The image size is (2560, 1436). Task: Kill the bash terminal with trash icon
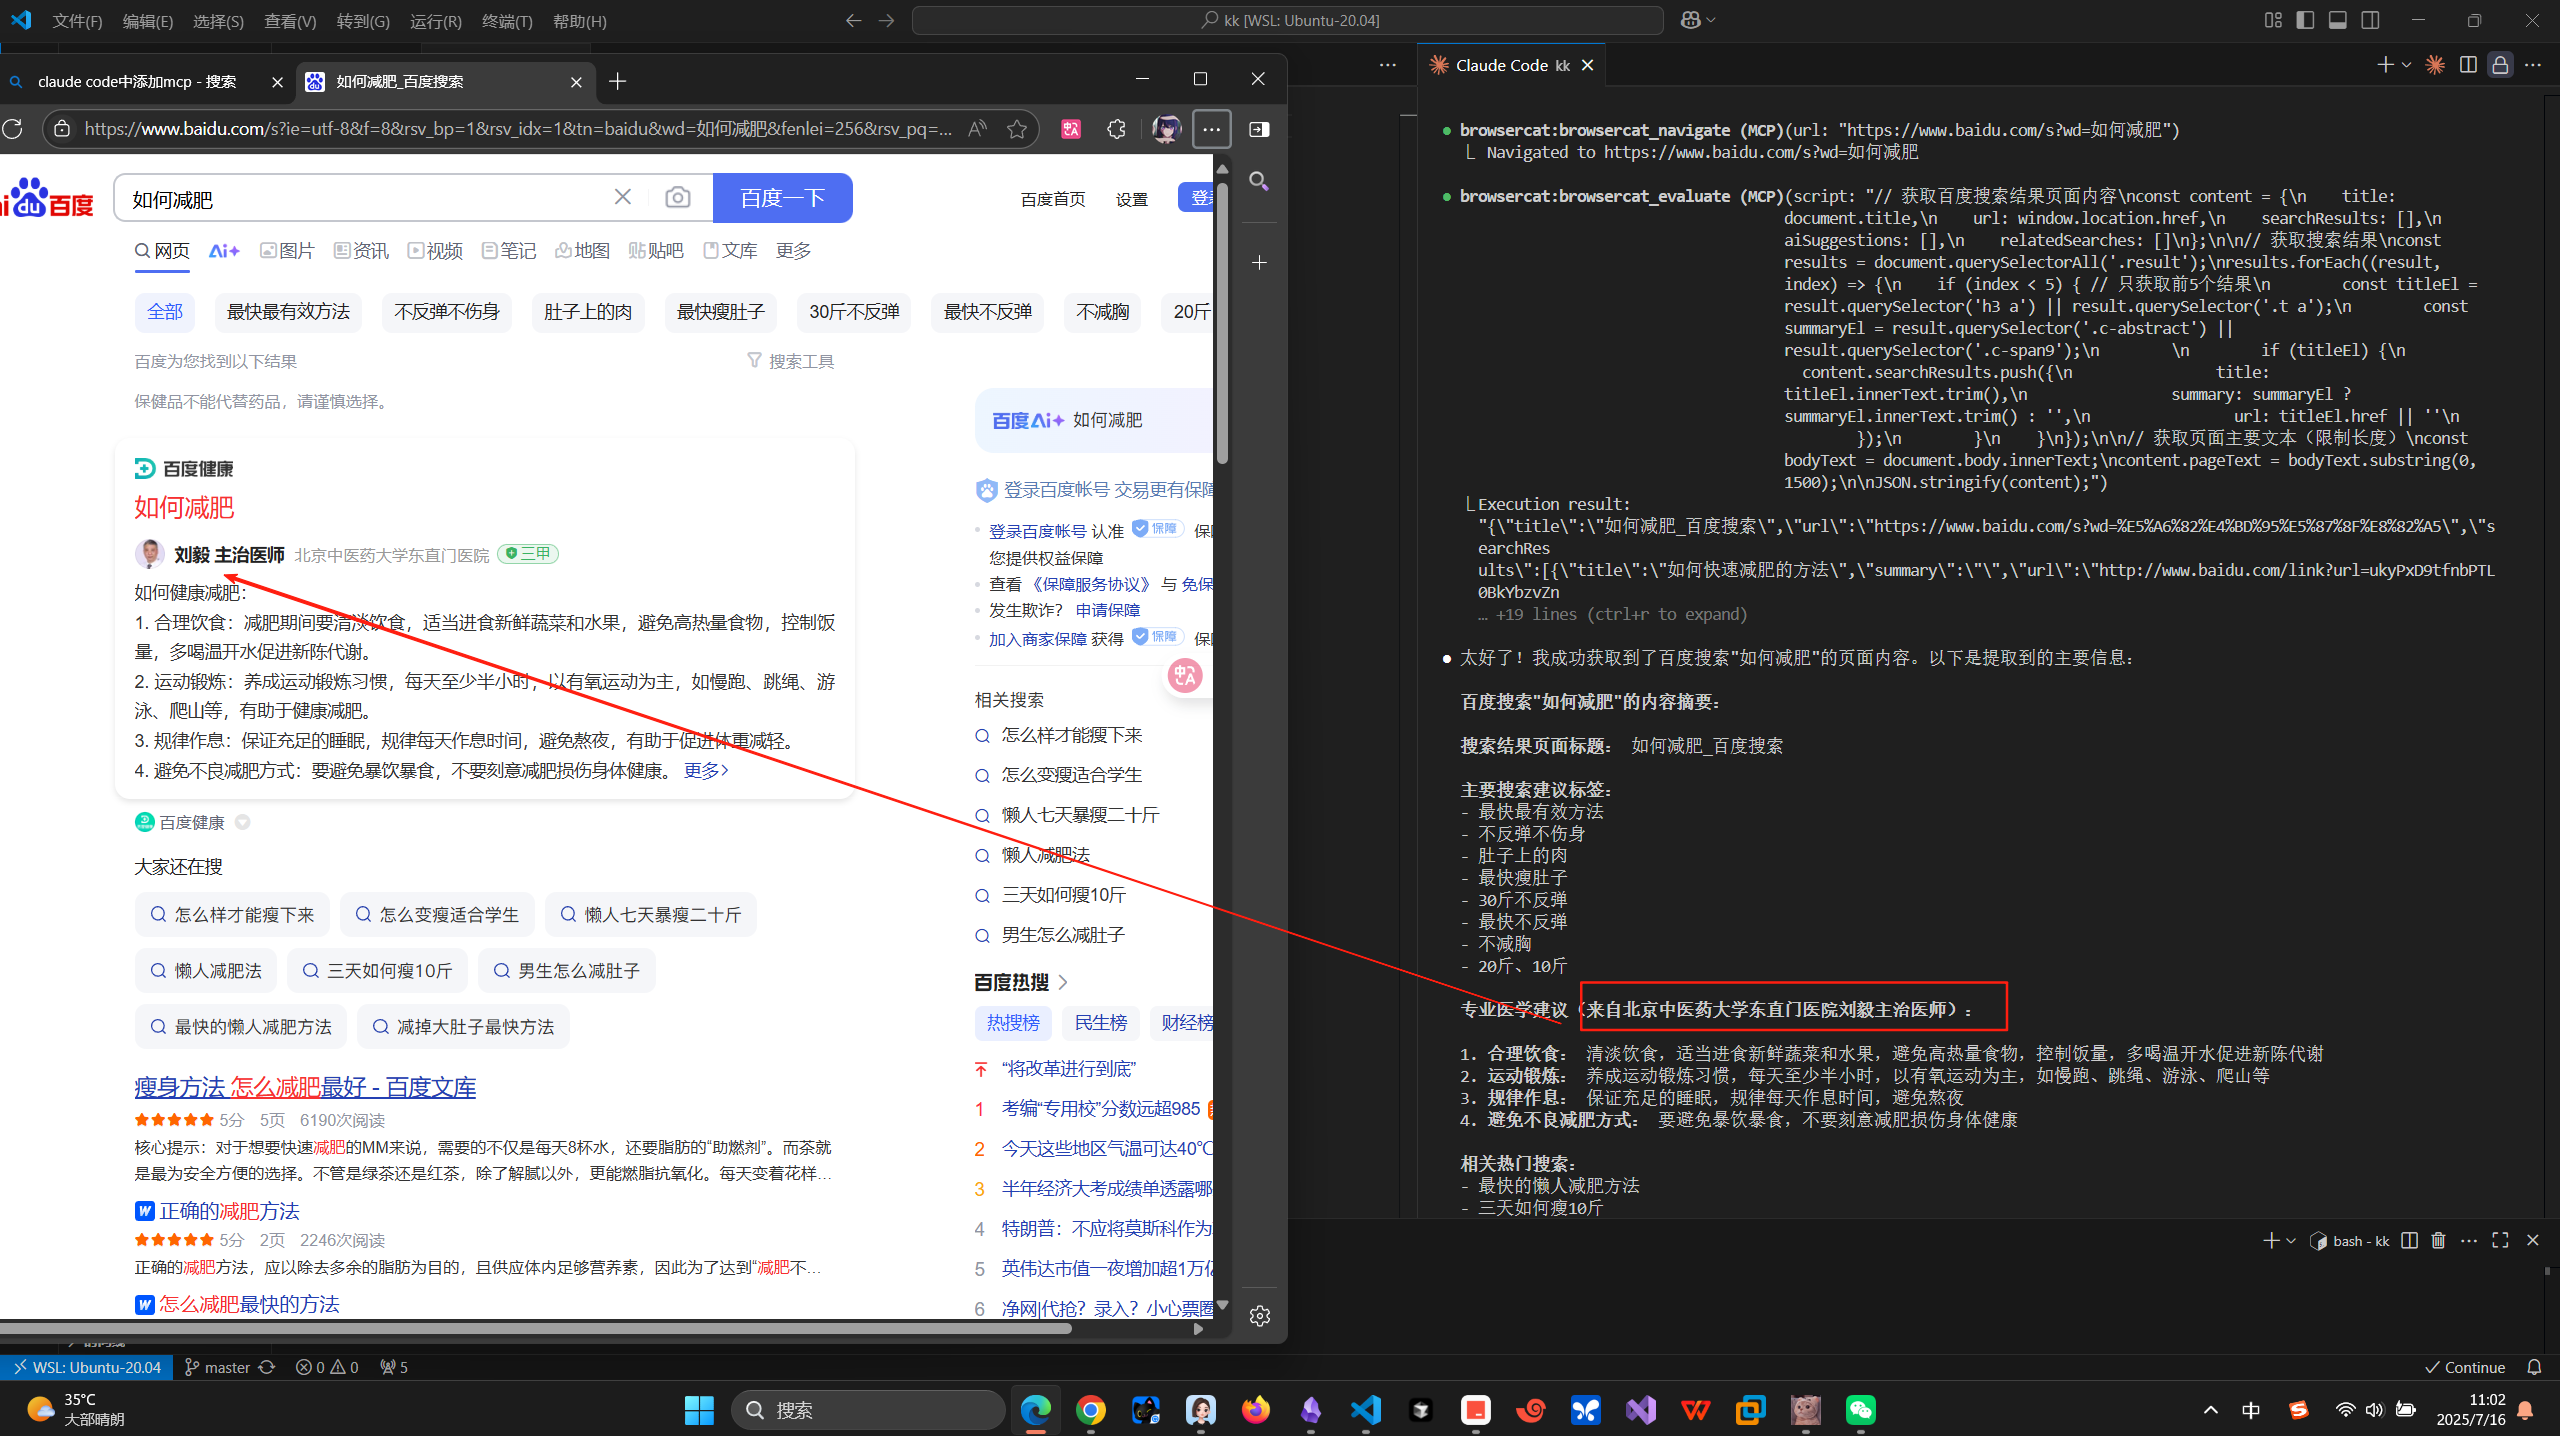[2438, 1241]
